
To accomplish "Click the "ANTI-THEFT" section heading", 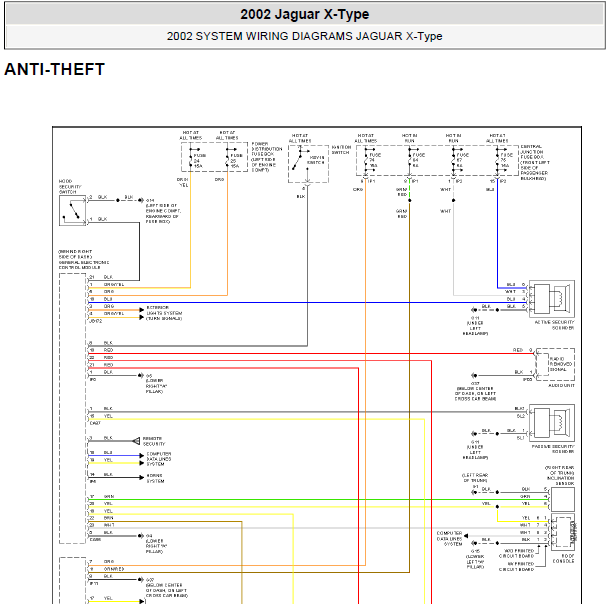I will tap(55, 69).
